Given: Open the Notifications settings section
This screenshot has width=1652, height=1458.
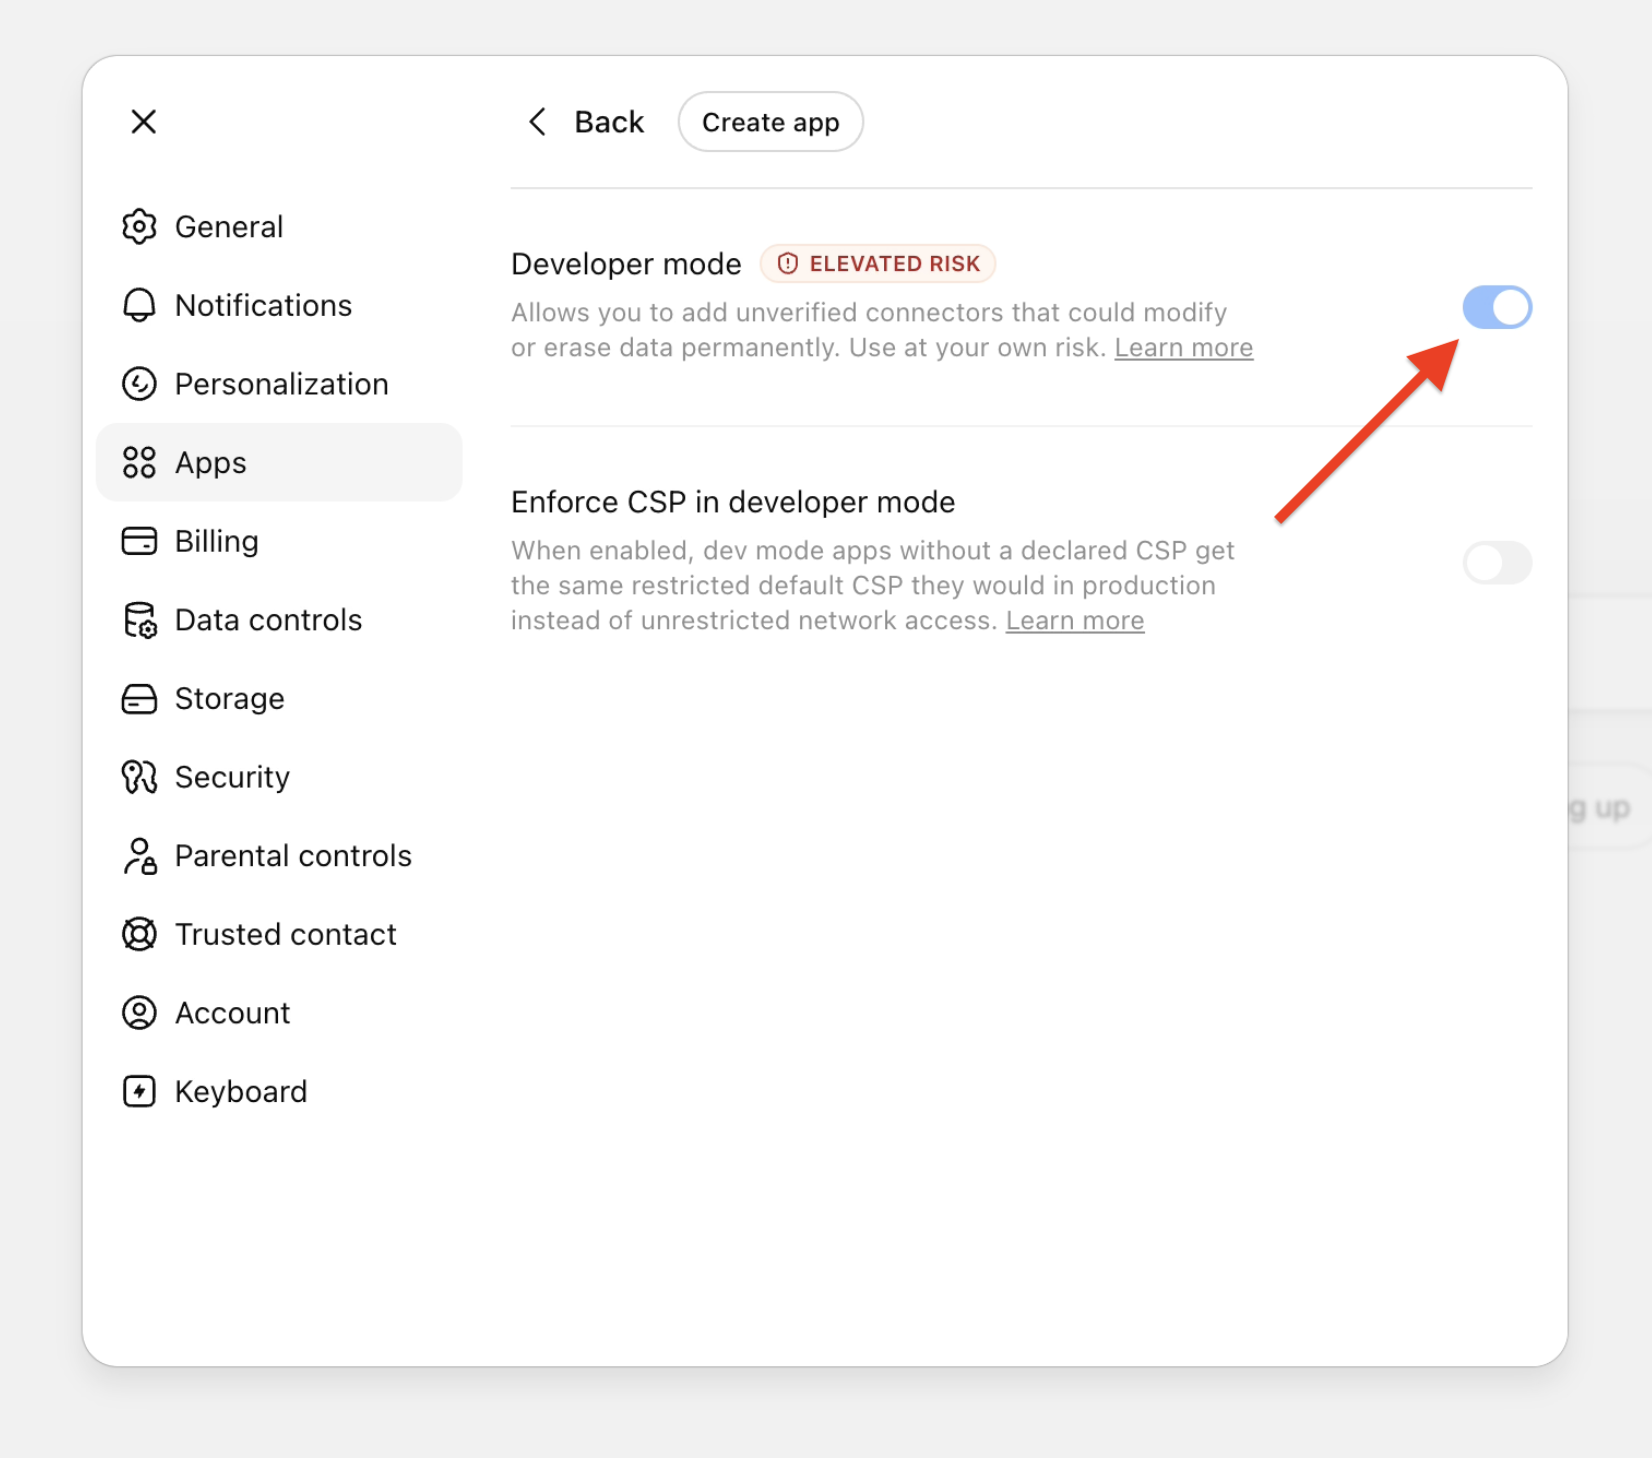Looking at the screenshot, I should 279,305.
